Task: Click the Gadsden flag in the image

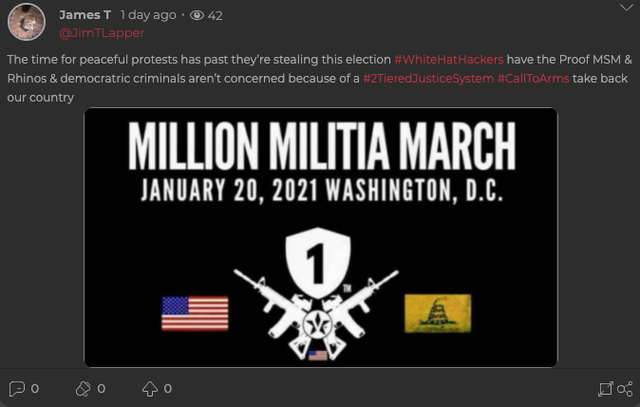Action: click(x=438, y=313)
